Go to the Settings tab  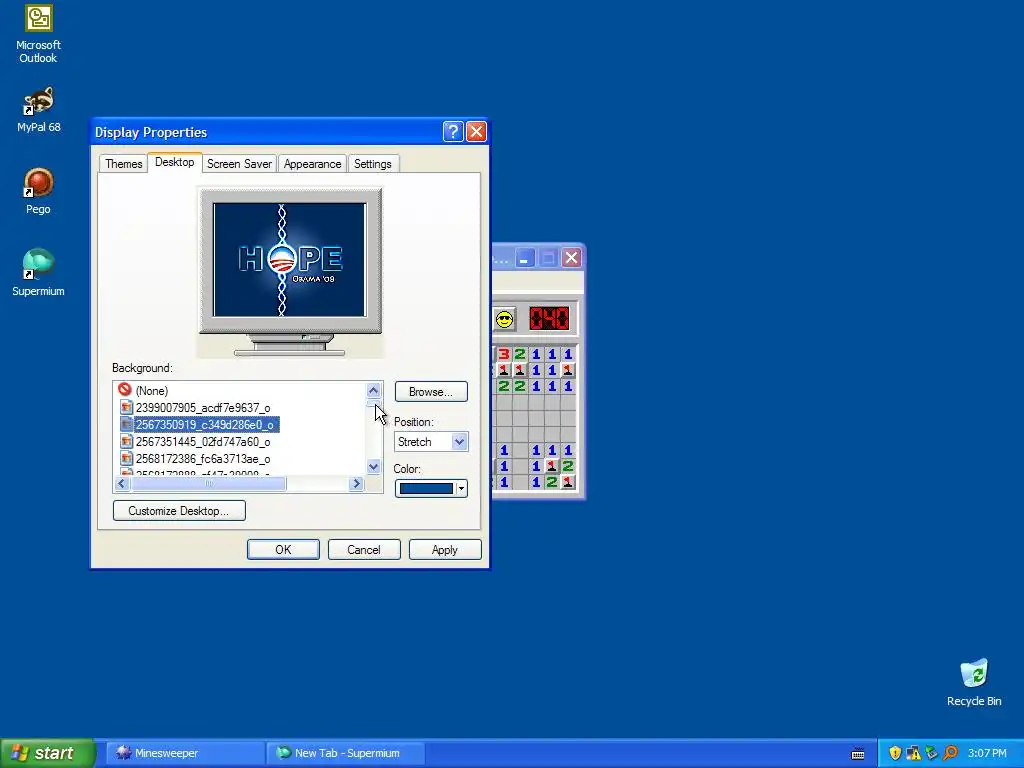click(372, 164)
